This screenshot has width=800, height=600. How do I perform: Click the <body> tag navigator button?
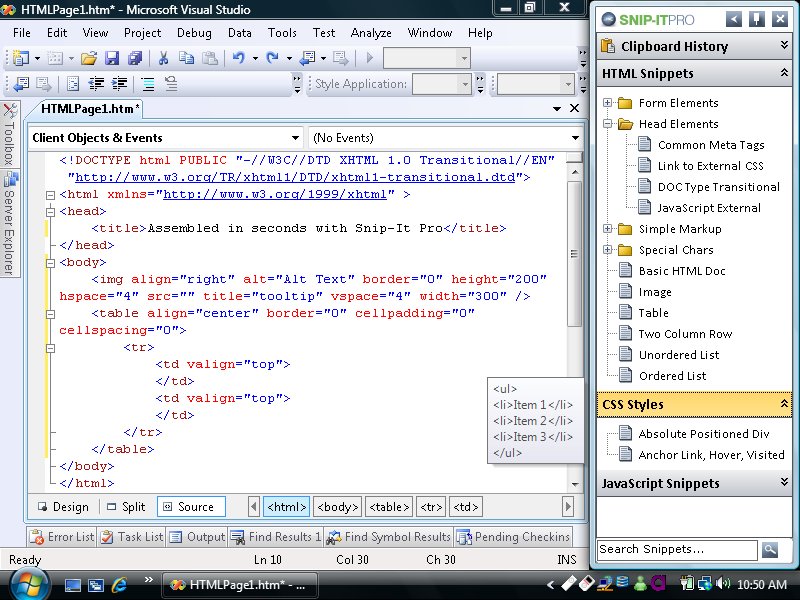click(336, 507)
